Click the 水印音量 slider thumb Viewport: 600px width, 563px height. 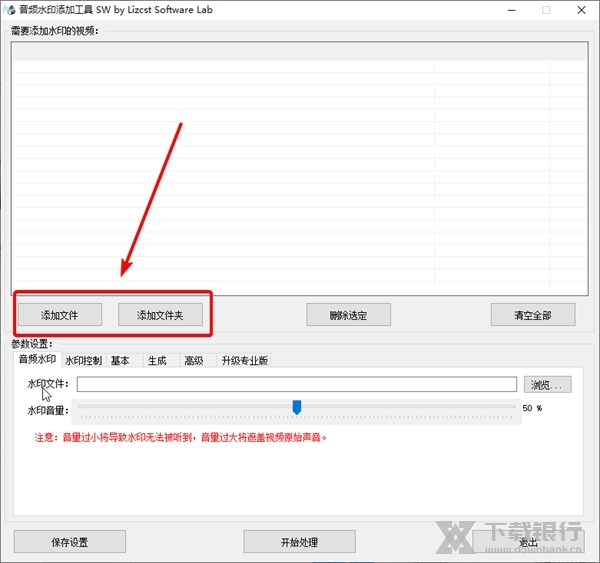click(297, 407)
